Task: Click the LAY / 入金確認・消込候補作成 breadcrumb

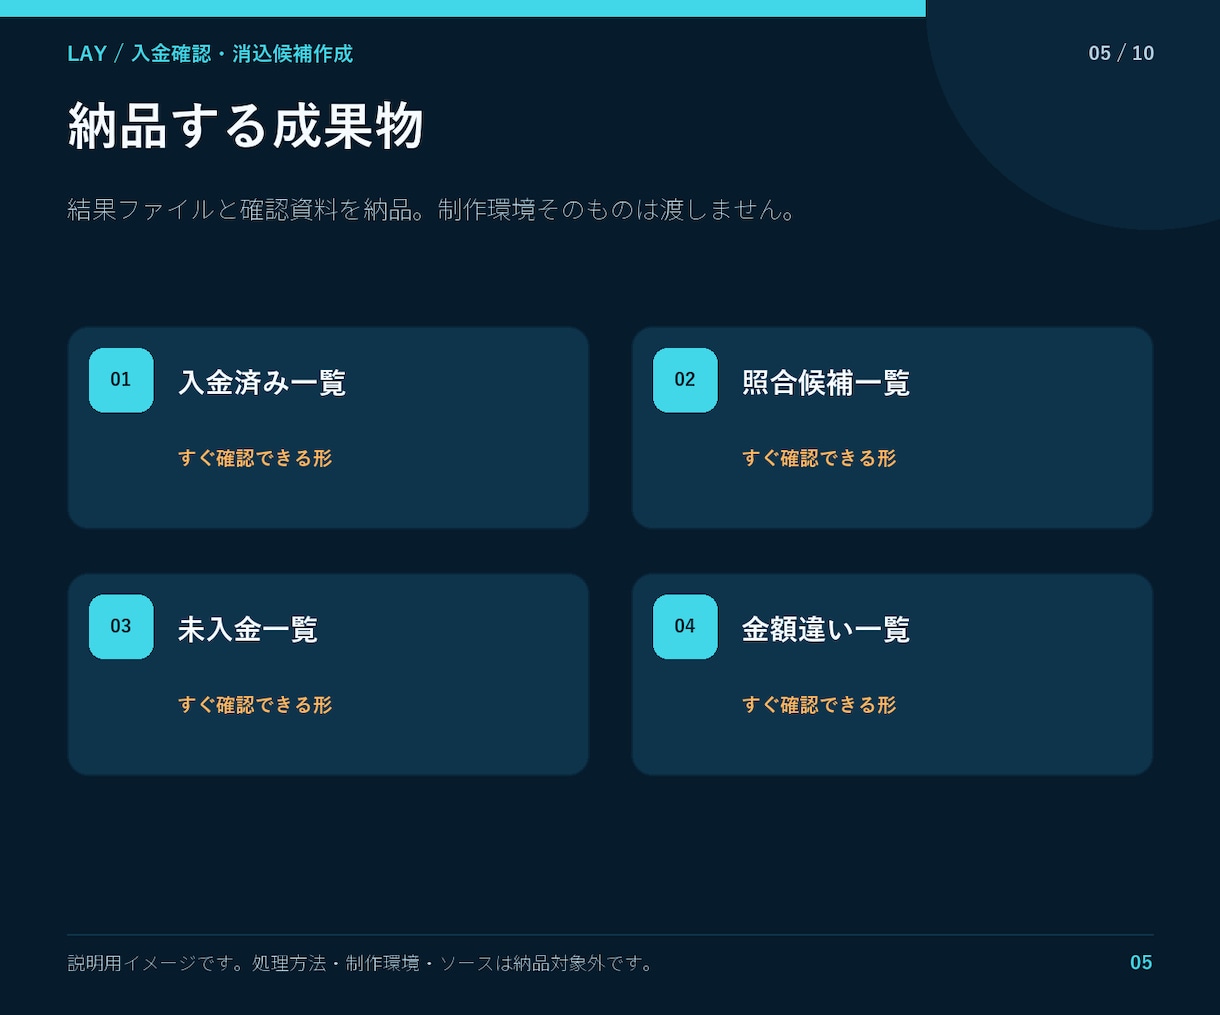Action: pos(210,54)
